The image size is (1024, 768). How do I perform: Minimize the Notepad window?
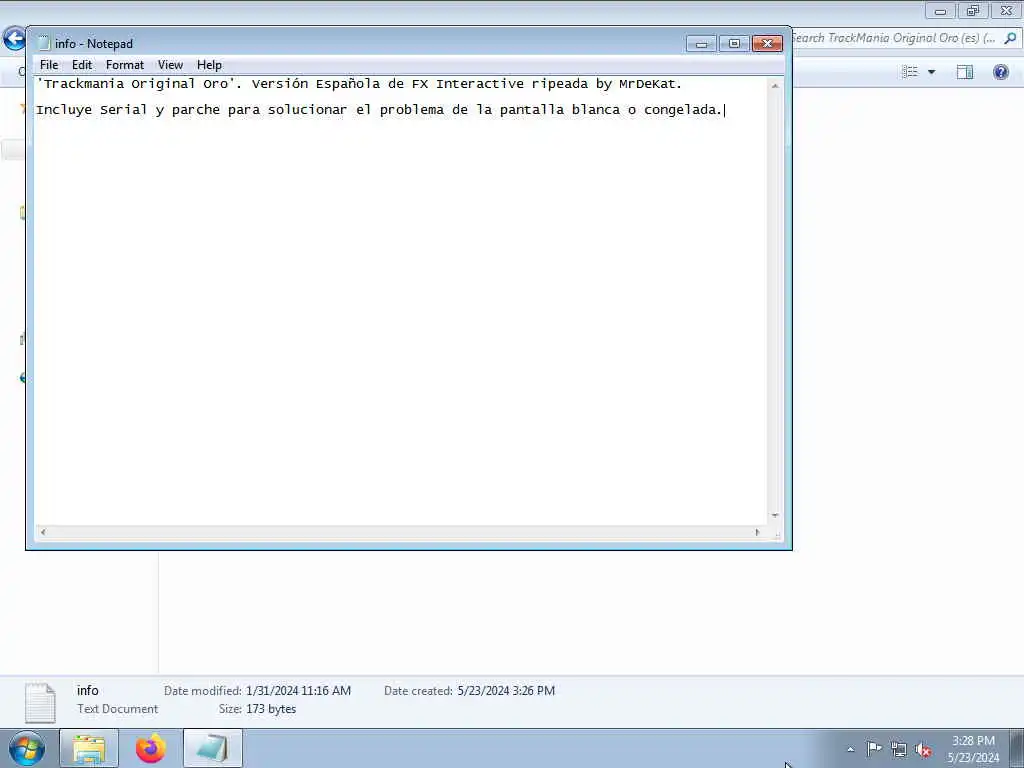click(702, 43)
